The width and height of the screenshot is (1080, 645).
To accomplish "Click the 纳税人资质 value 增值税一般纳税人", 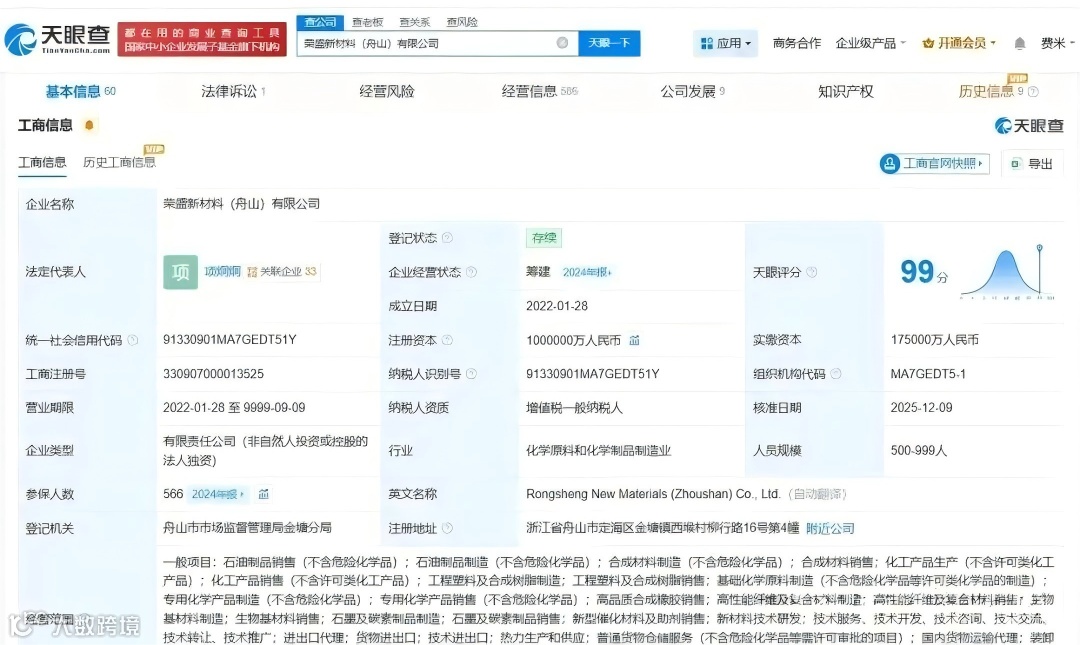I will tap(574, 407).
